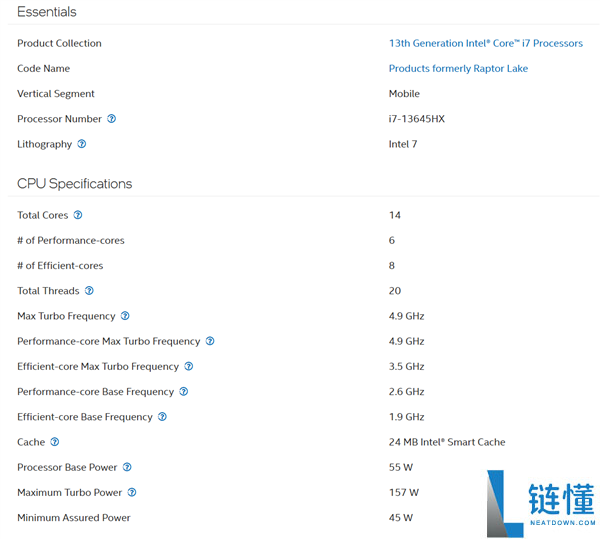Screen dimensions: 600x539
Task: Show help for Performance-core Base Frequency
Action: (184, 392)
